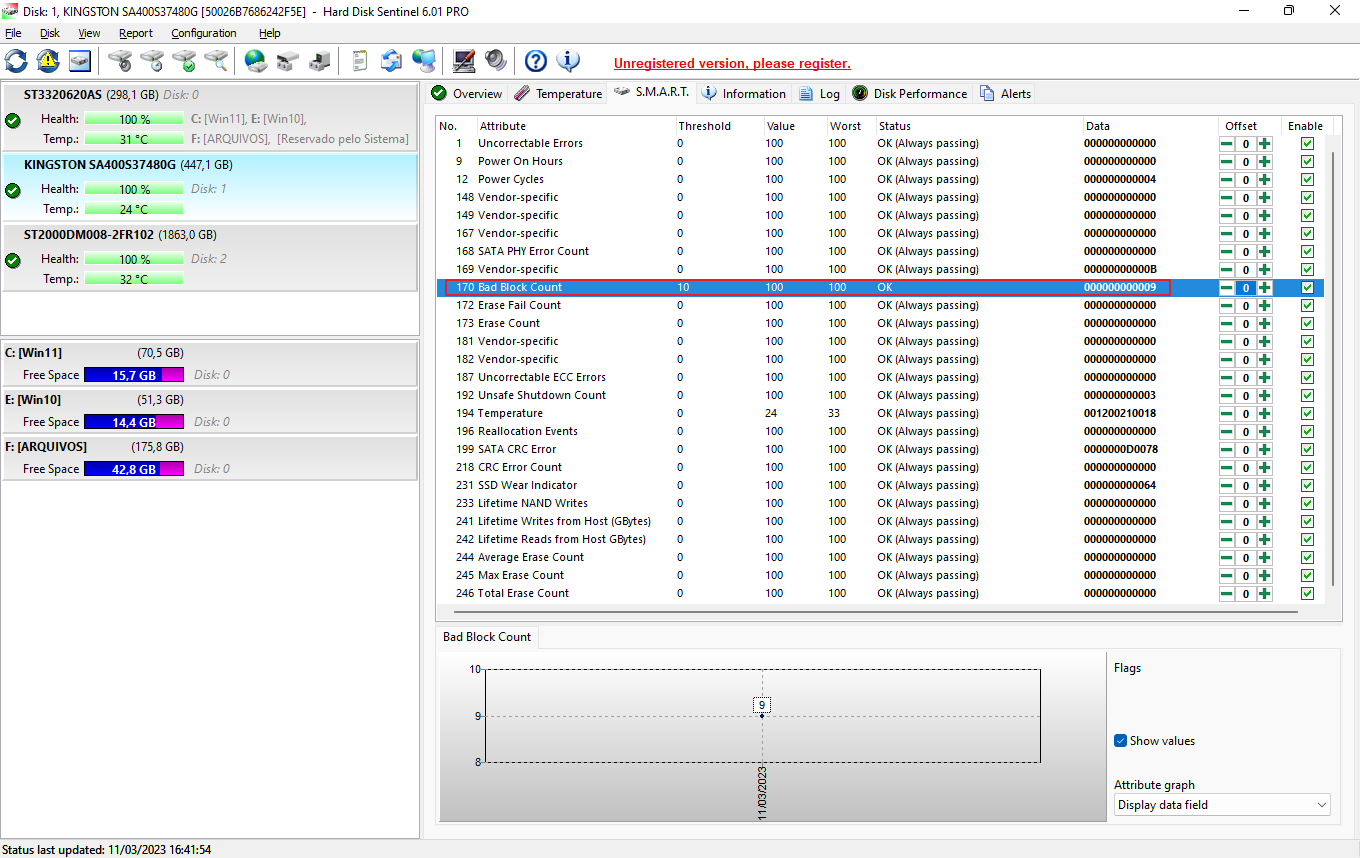
Task: Click the loudspeaker toolbar icon
Action: pos(496,61)
